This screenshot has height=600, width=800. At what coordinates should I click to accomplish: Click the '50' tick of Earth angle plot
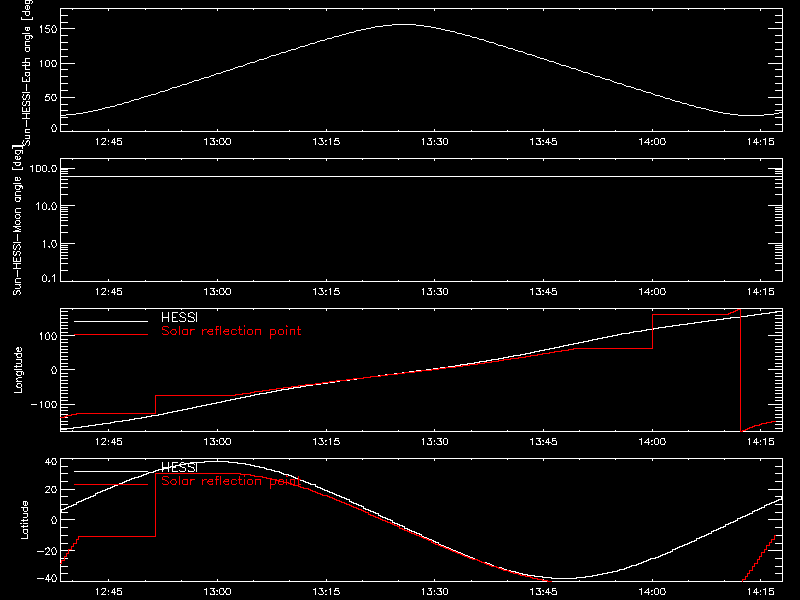[x=51, y=97]
